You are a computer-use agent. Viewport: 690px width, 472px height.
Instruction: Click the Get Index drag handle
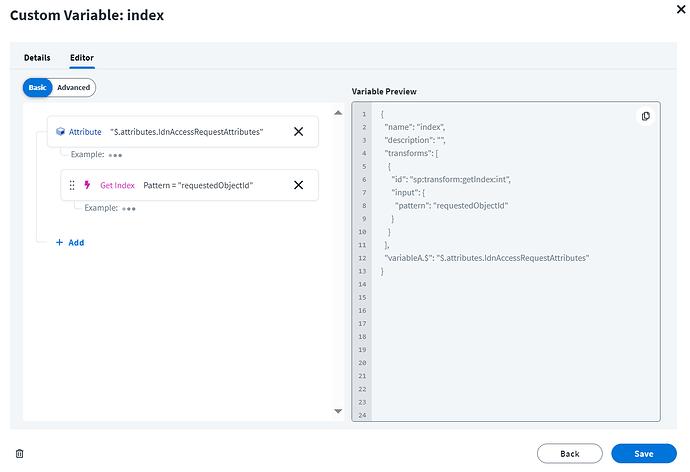point(72,185)
